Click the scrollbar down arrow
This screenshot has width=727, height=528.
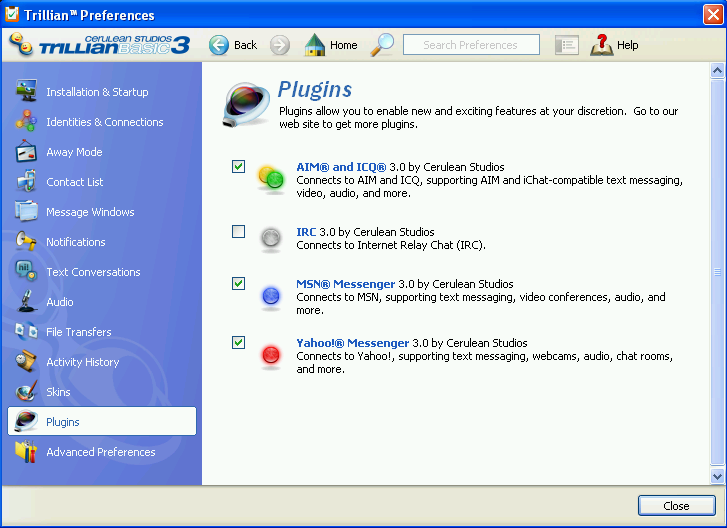pos(717,476)
